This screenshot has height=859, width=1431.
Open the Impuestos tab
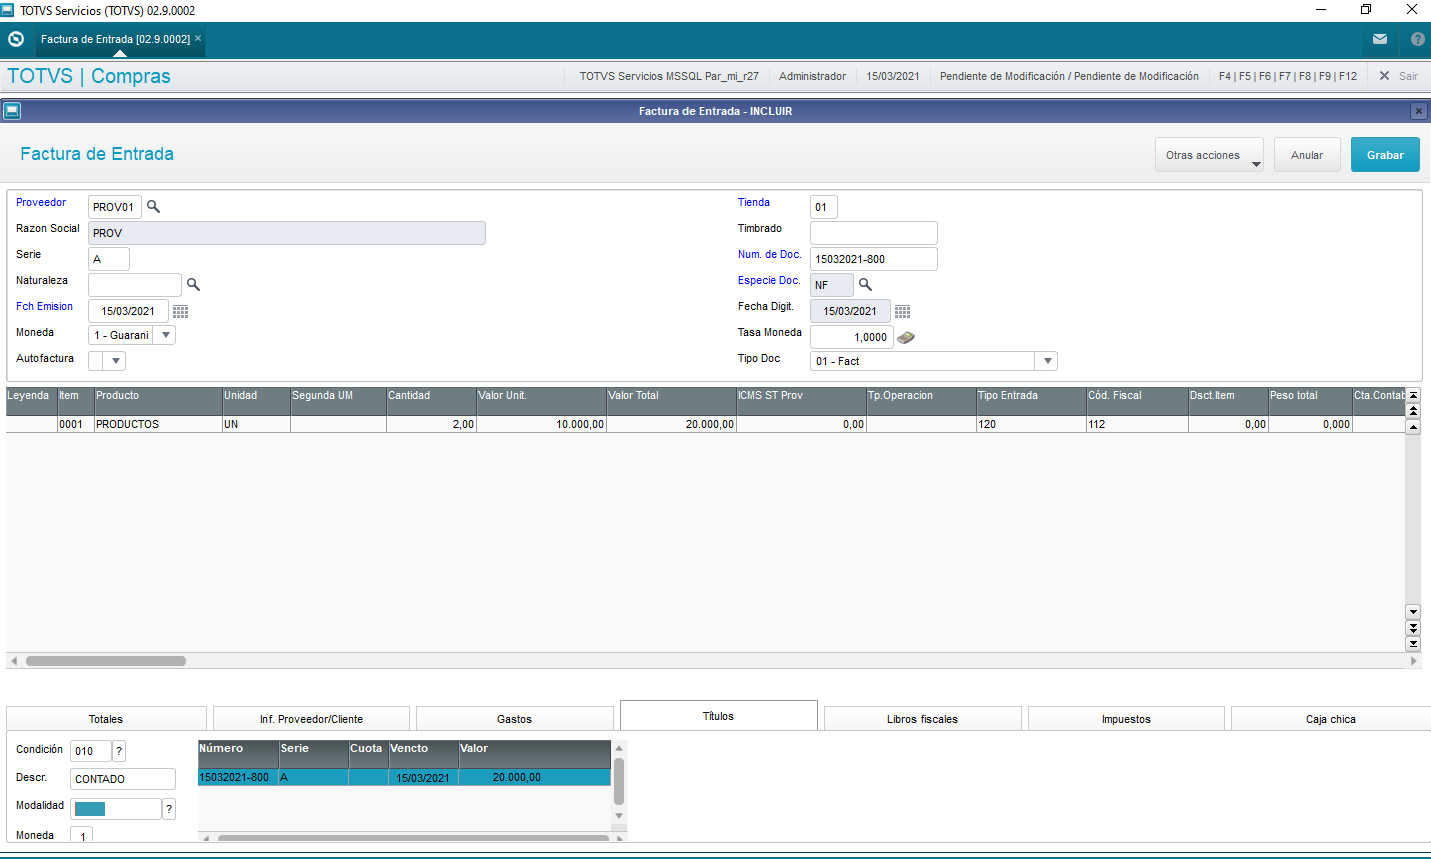[1126, 719]
